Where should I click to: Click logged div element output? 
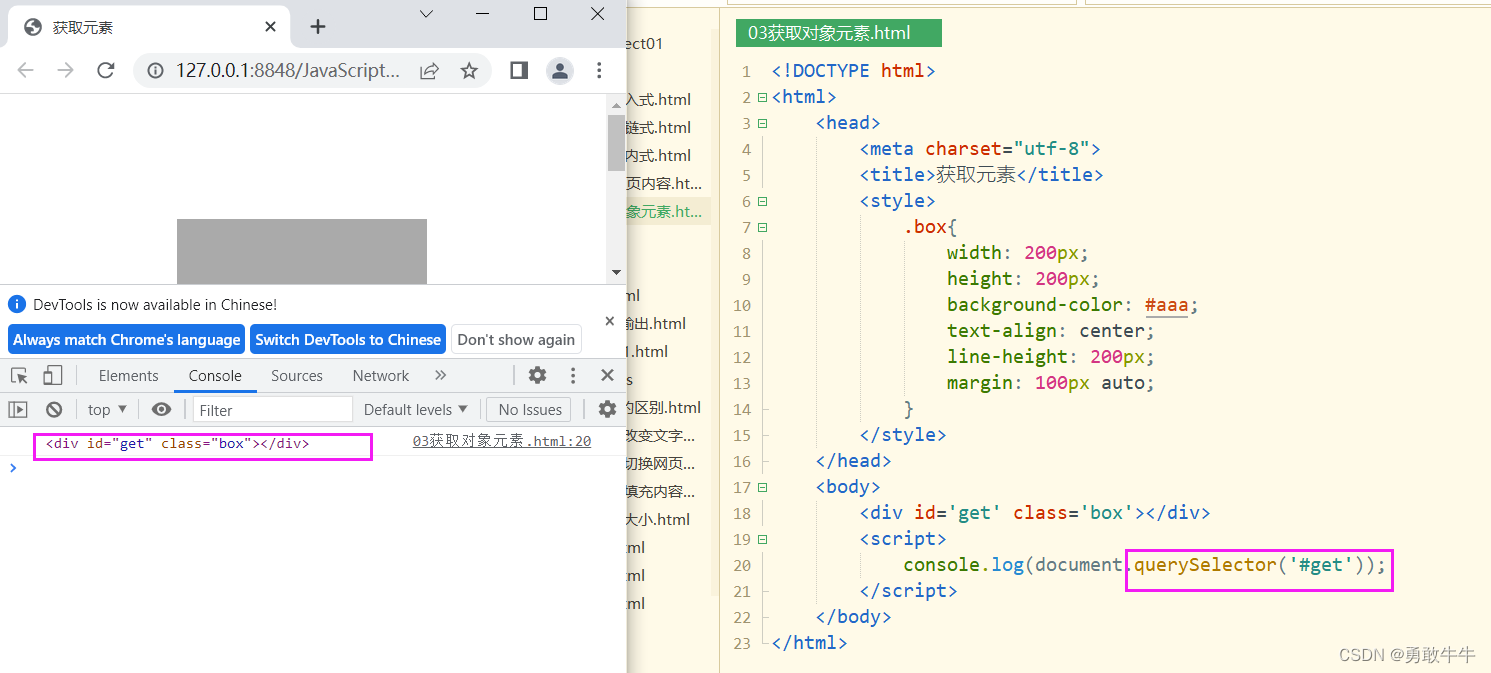point(178,443)
